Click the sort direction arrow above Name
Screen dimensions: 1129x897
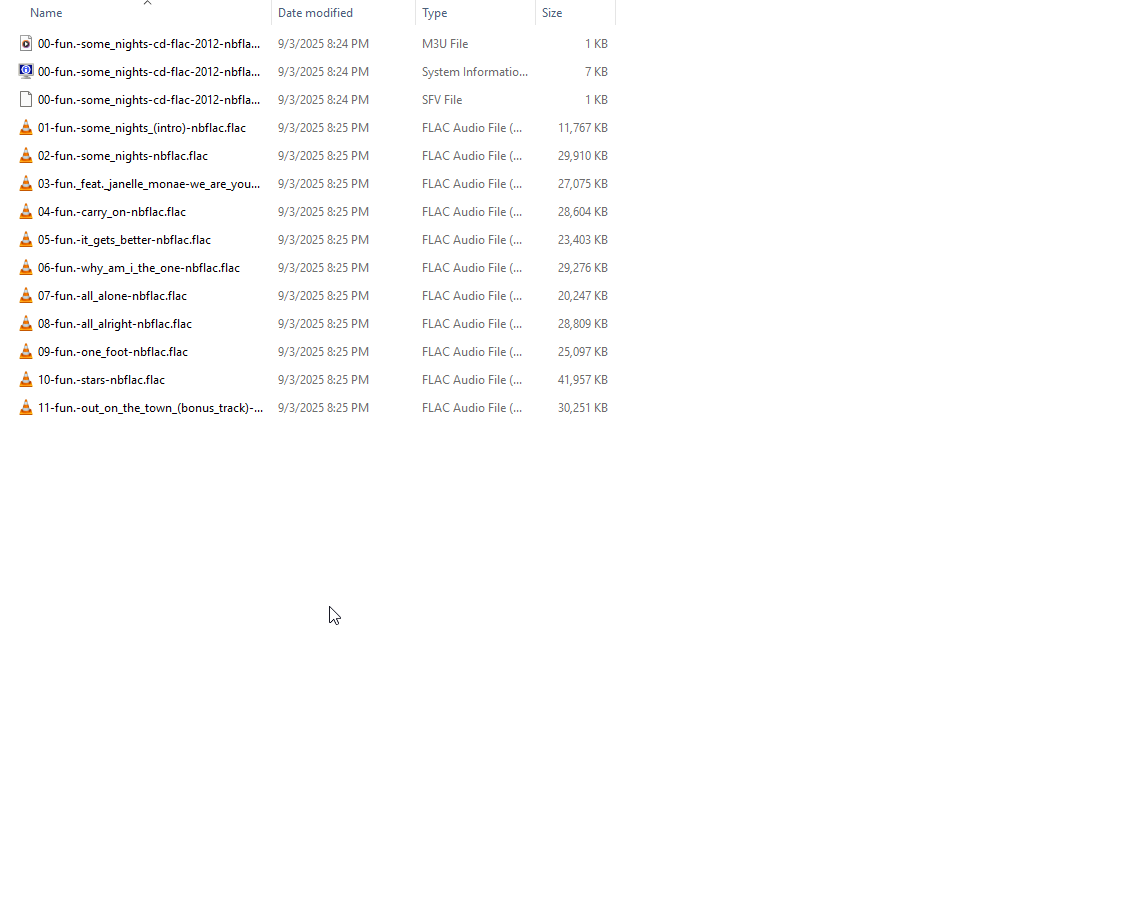click(147, 3)
